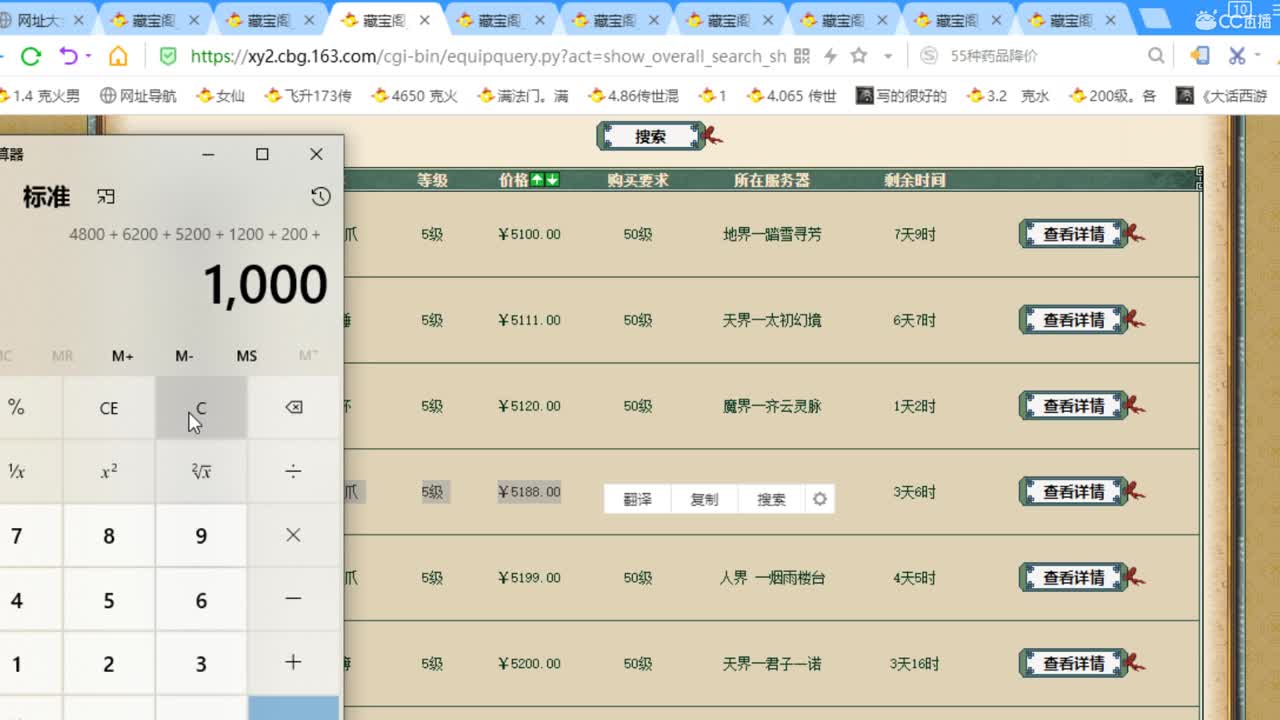Screen dimensions: 1280x720
Task: Click calculator digit 3
Action: click(201, 664)
